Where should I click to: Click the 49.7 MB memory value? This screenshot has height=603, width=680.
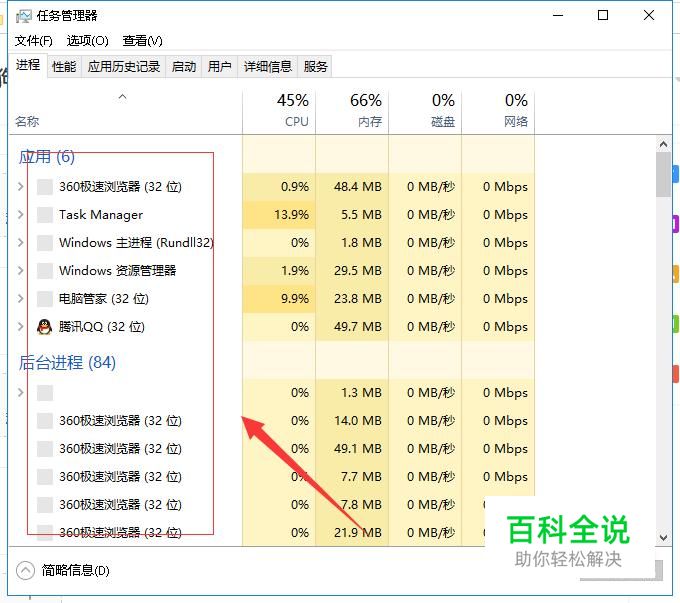point(358,327)
